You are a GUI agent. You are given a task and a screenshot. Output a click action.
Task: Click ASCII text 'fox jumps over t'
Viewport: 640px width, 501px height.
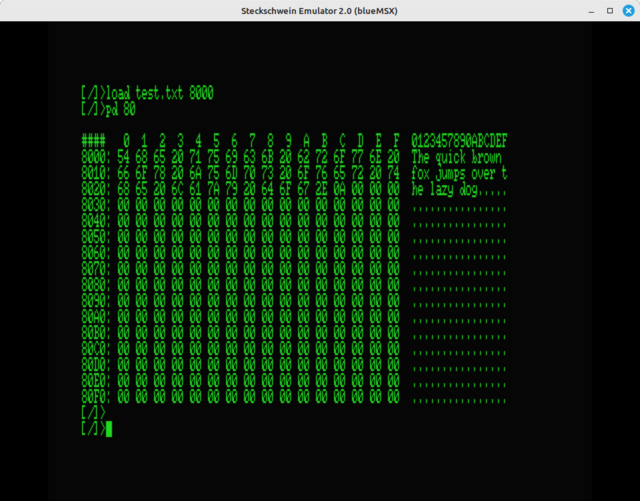(x=459, y=174)
